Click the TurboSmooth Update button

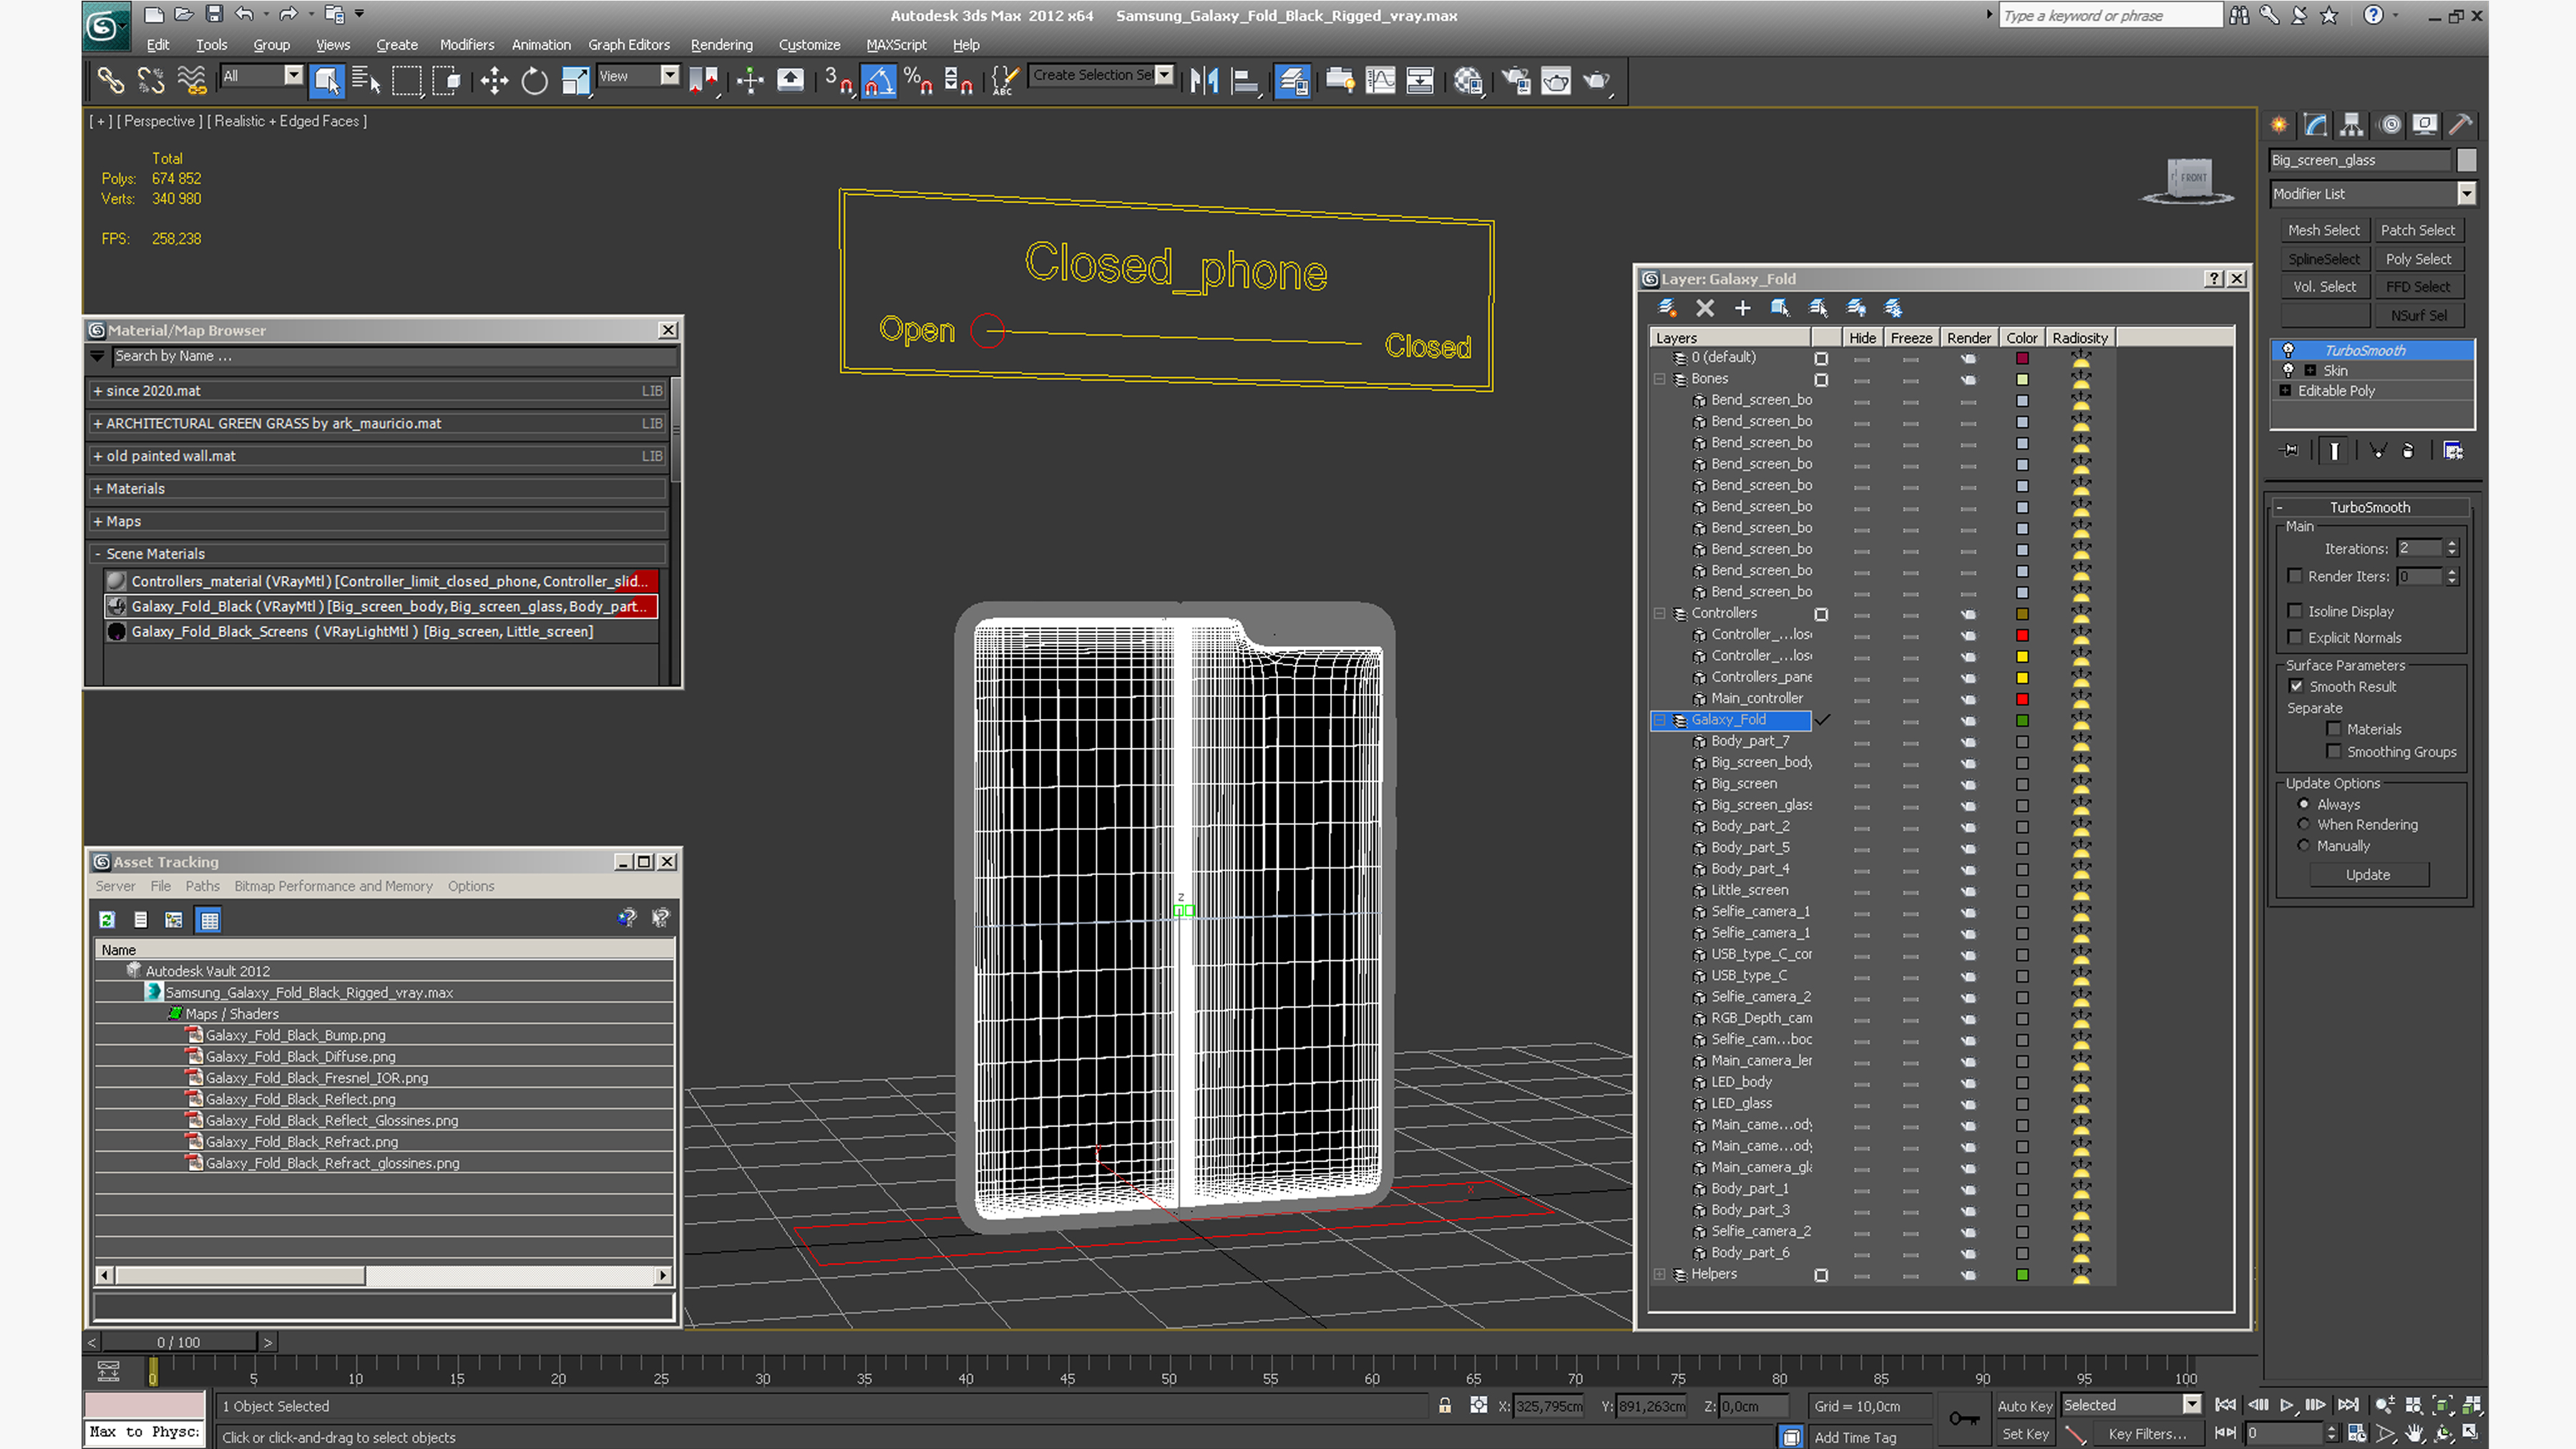coord(2367,875)
